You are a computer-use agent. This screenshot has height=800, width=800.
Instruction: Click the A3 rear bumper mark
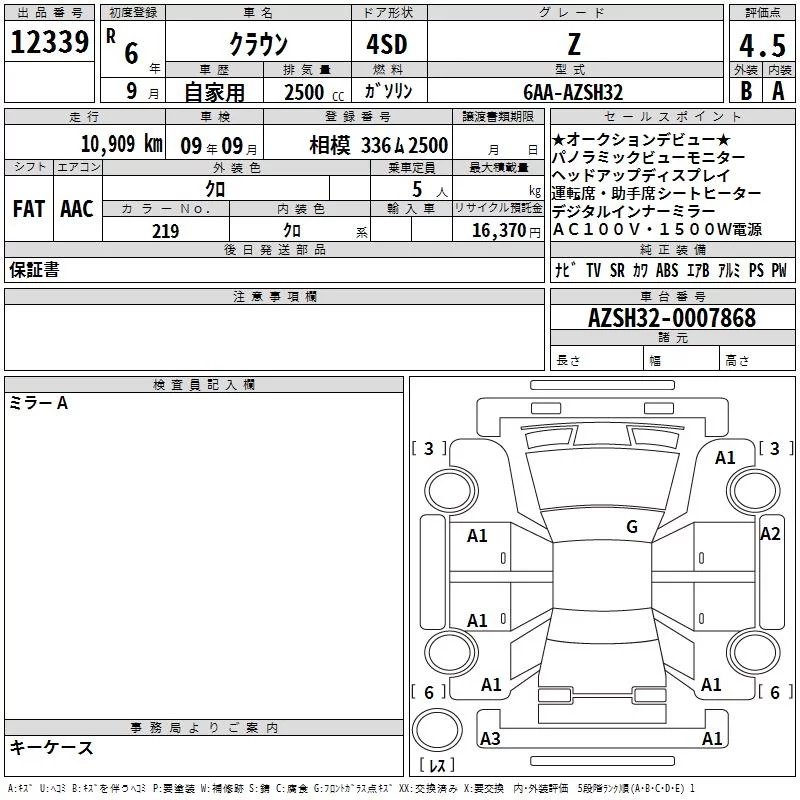coord(490,738)
